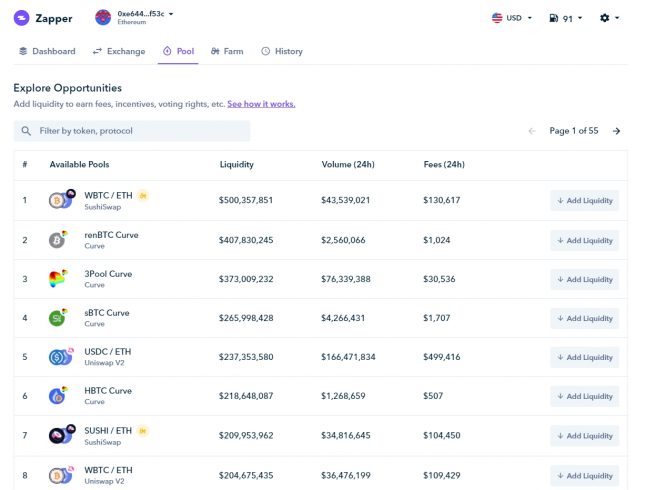Click the HBTC Curve pool icon
This screenshot has width=645, height=490.
click(58, 396)
